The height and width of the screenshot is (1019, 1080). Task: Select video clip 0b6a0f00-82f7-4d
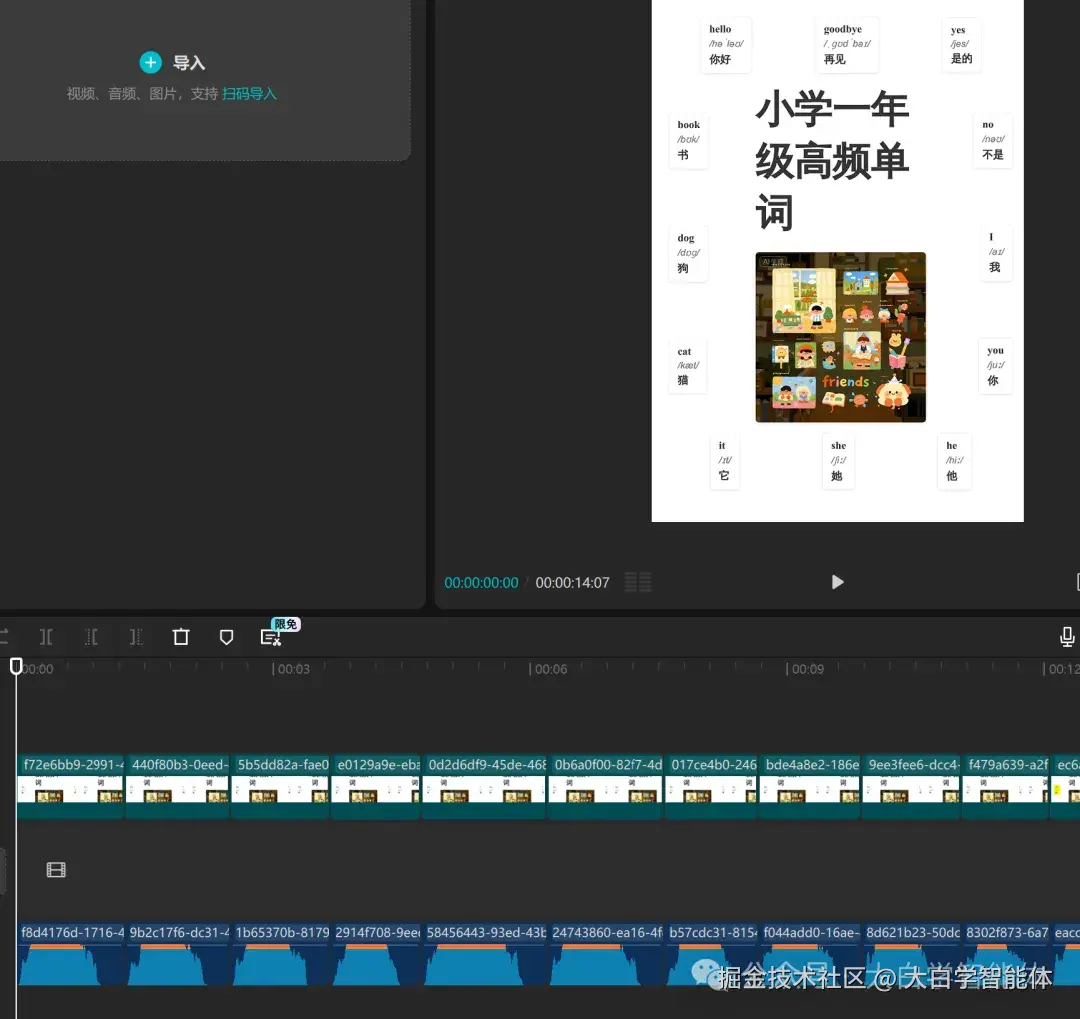click(x=605, y=786)
